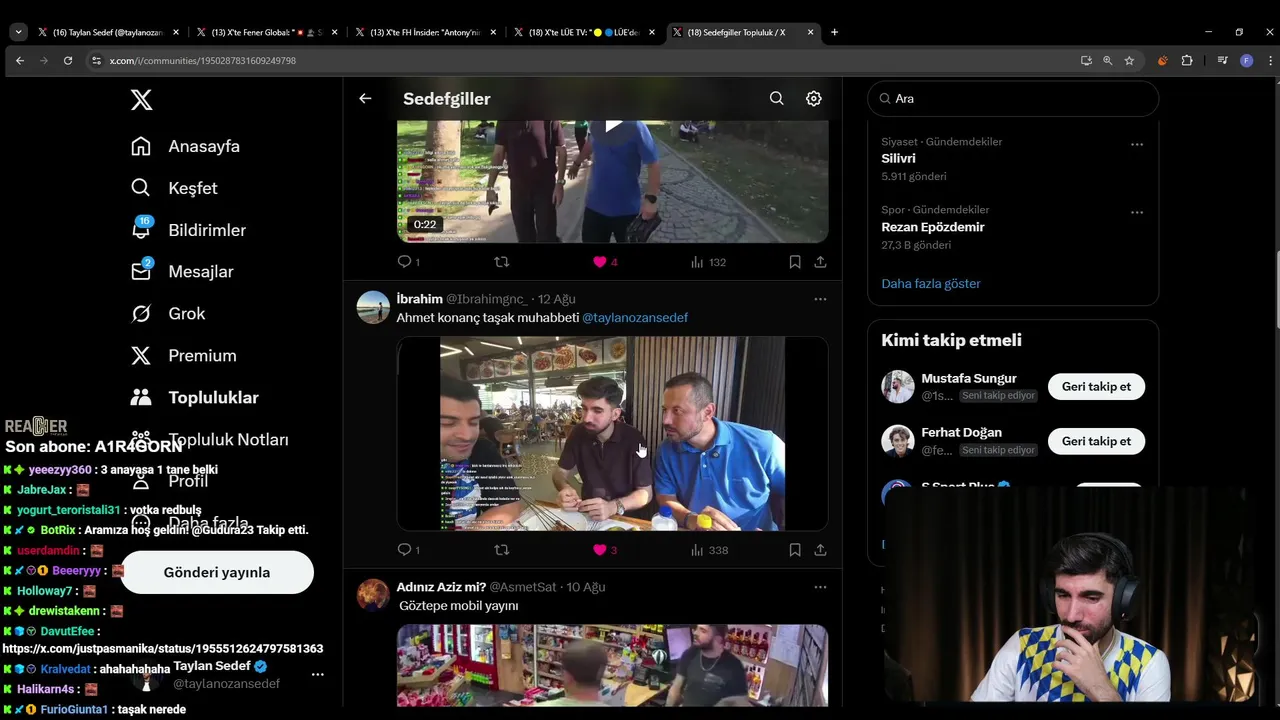Open Ferhat Doğan profile avatar
The height and width of the screenshot is (720, 1280).
coord(898,441)
